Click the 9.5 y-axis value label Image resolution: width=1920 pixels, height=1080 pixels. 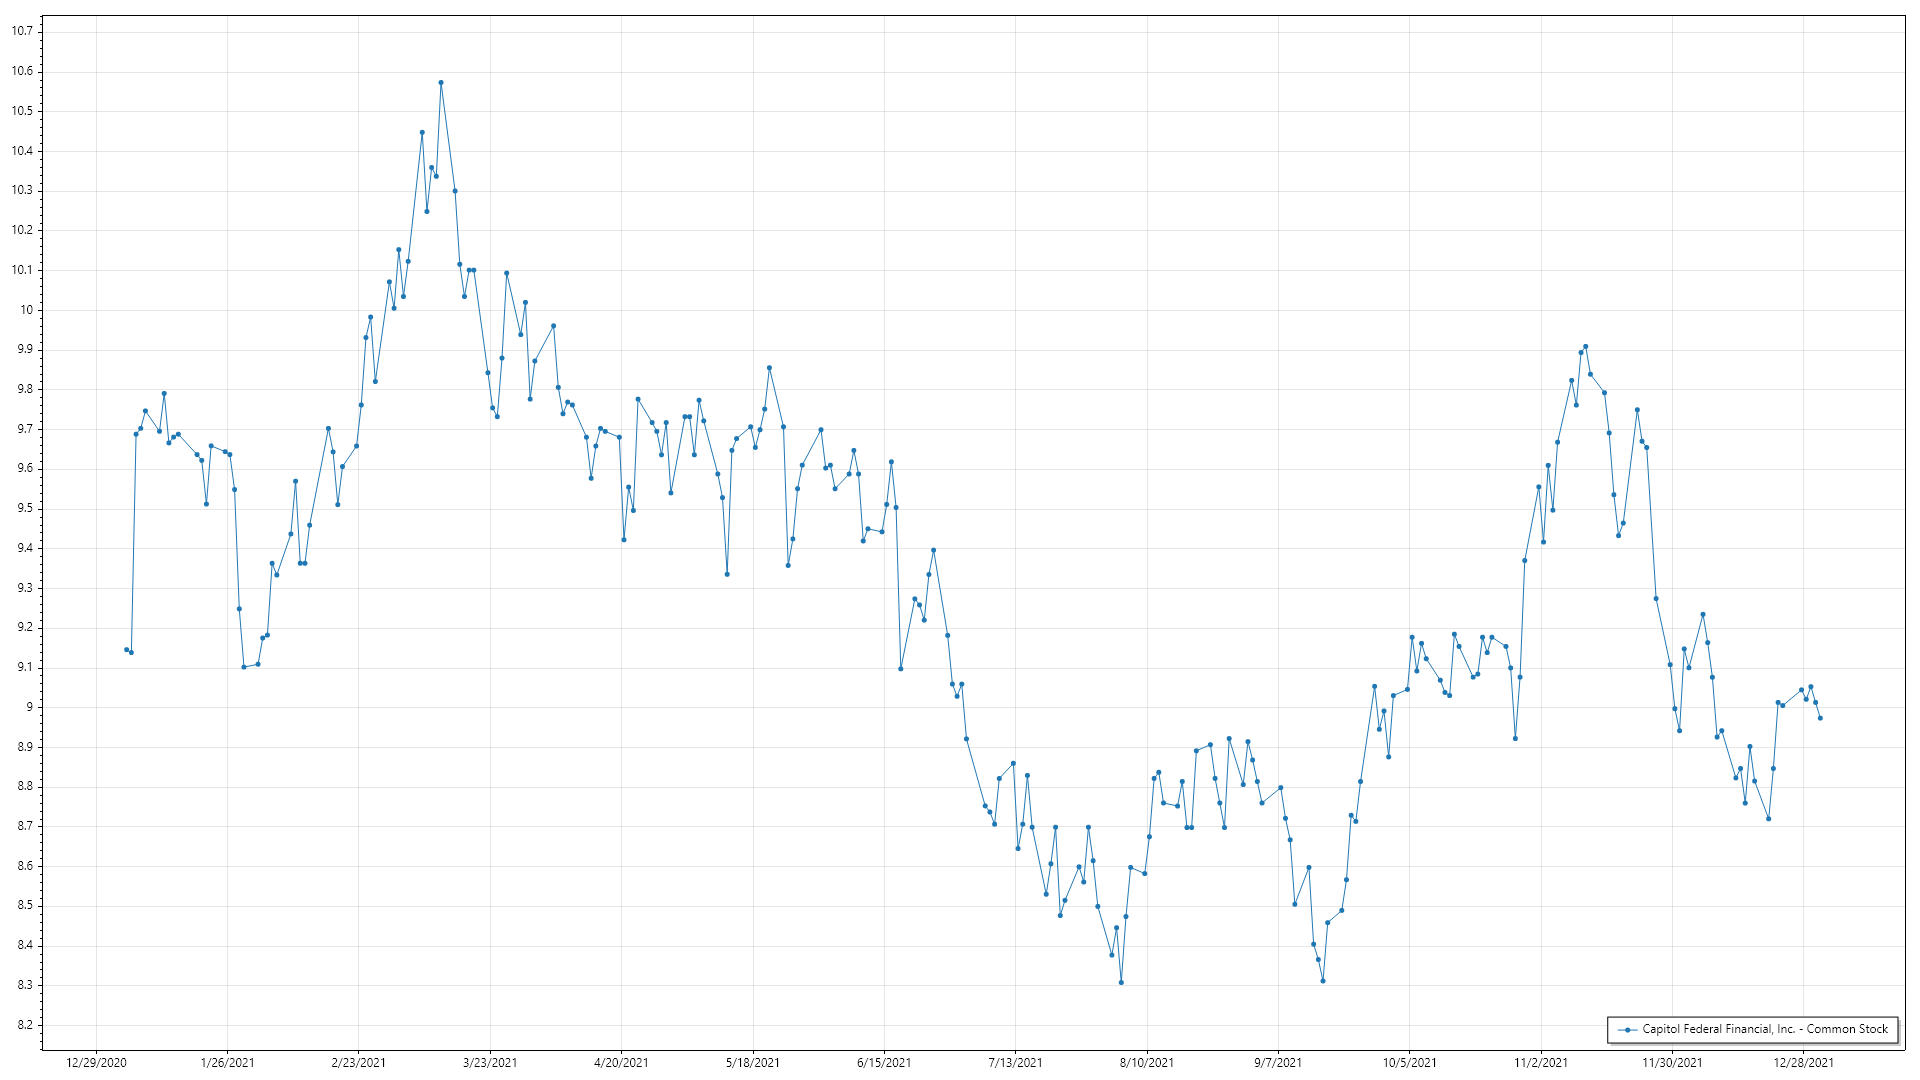tap(24, 508)
